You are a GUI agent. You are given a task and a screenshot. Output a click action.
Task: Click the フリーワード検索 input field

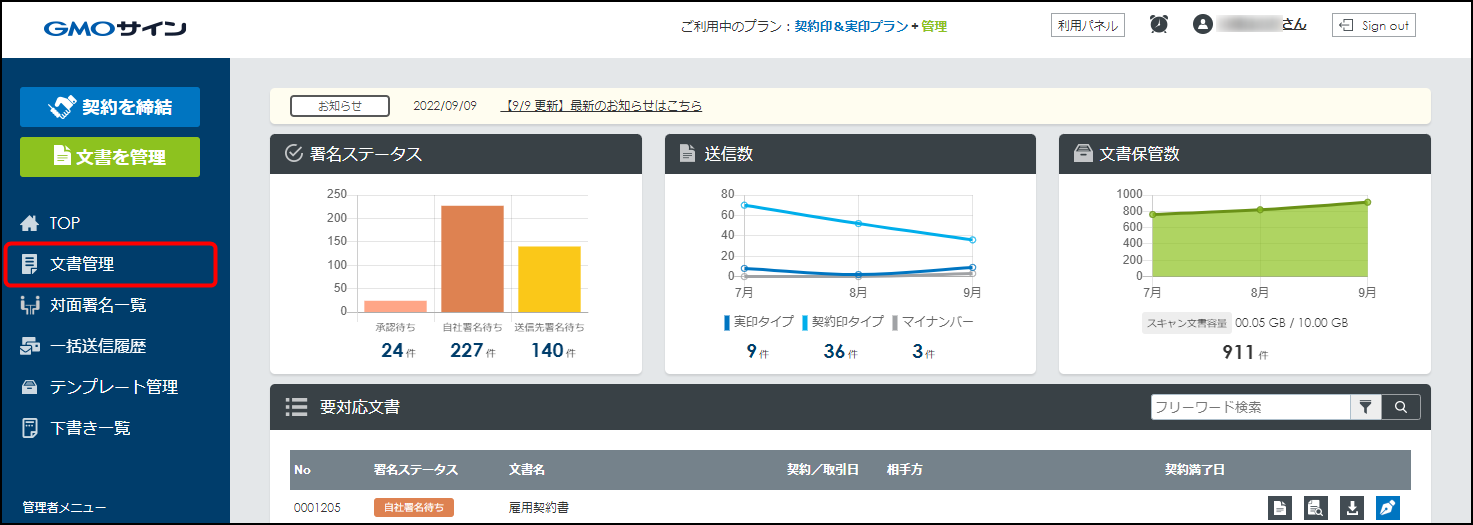pyautogui.click(x=1250, y=407)
